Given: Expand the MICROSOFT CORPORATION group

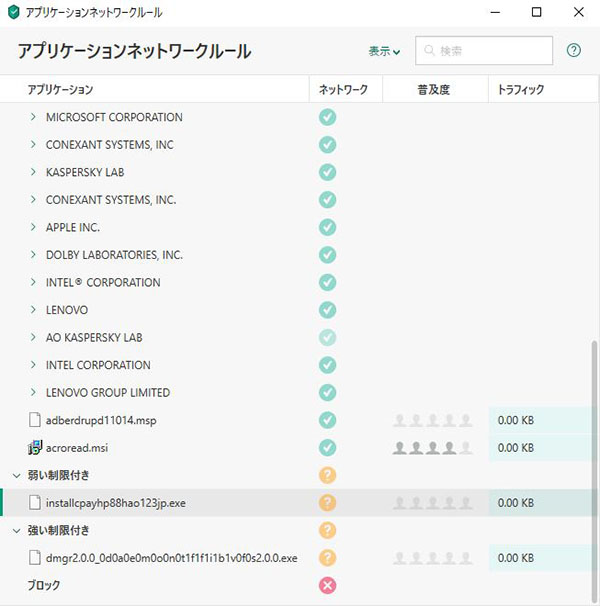Looking at the screenshot, I should coord(33,117).
